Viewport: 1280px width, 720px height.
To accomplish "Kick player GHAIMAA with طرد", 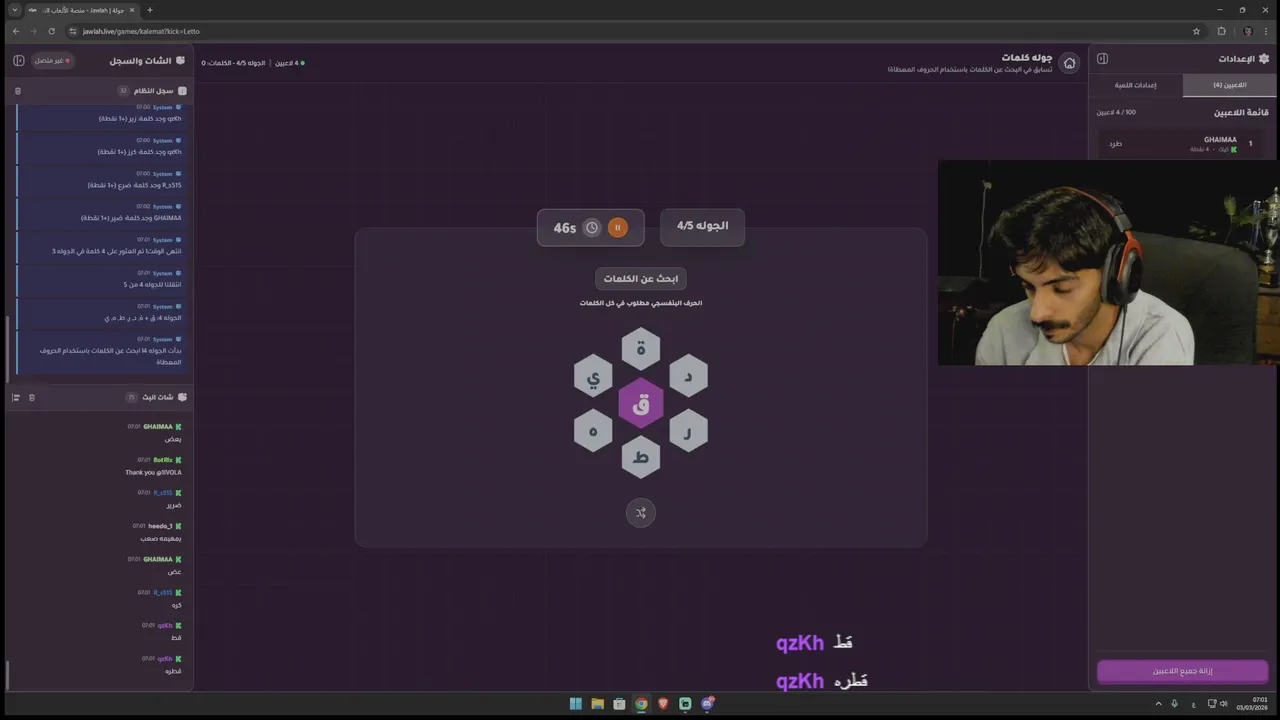I will click(1115, 144).
